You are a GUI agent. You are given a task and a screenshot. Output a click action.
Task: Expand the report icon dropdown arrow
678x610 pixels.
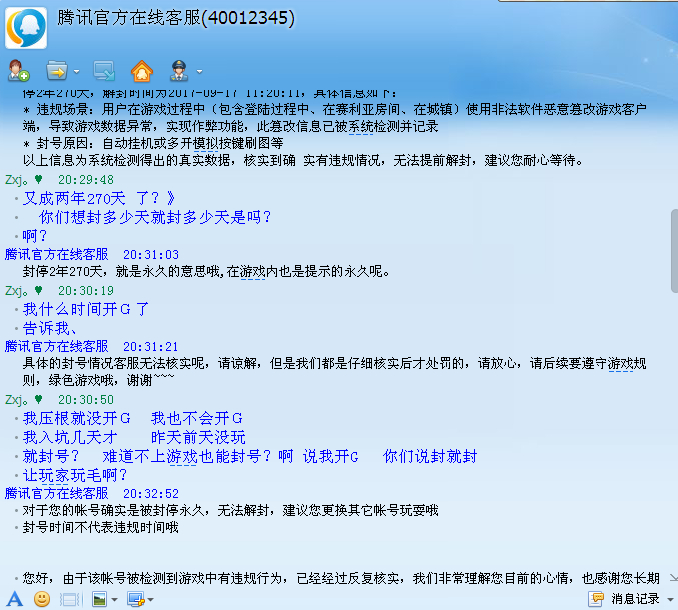coord(199,71)
